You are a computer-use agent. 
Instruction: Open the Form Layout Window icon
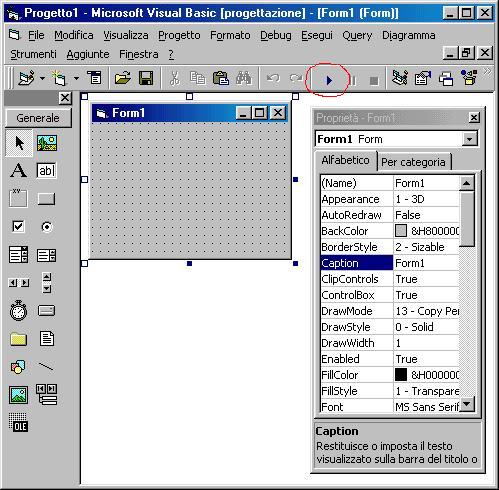pos(446,79)
